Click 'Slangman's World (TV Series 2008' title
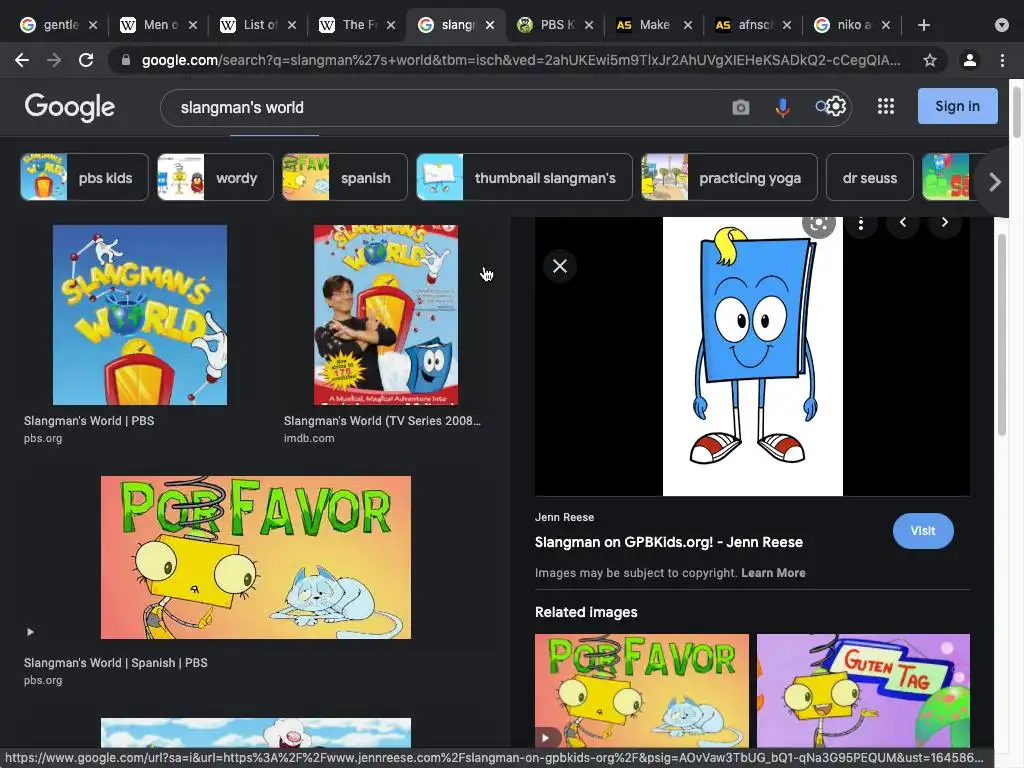Screen dimensions: 1024x768 [x=381, y=421]
